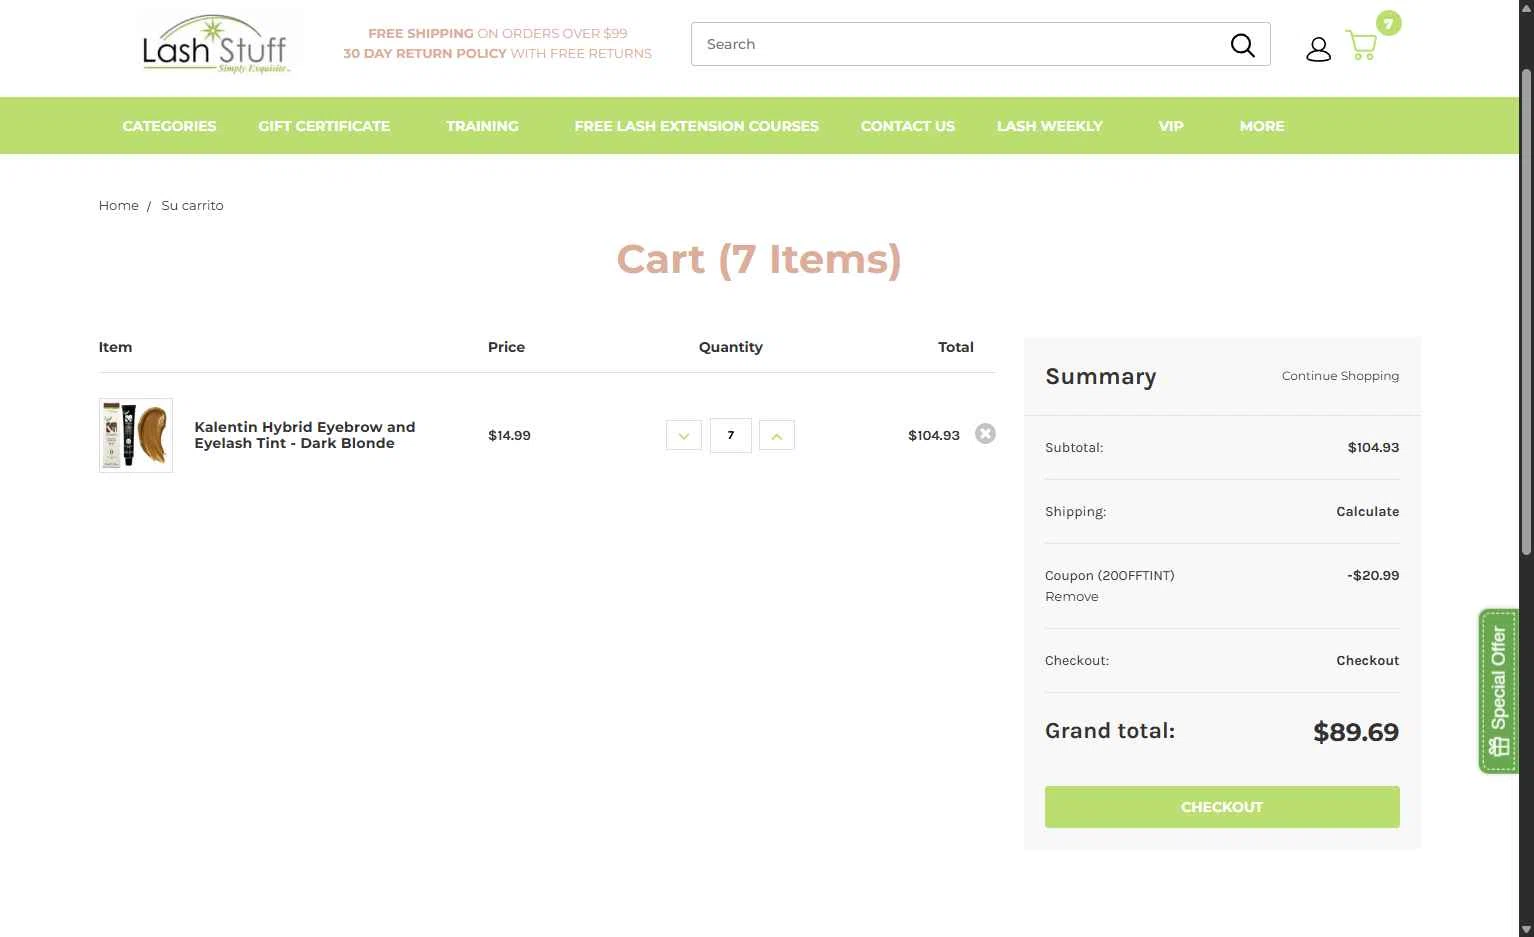Viewport: 1534px width, 937px height.
Task: Open the user account icon
Action: [1318, 49]
